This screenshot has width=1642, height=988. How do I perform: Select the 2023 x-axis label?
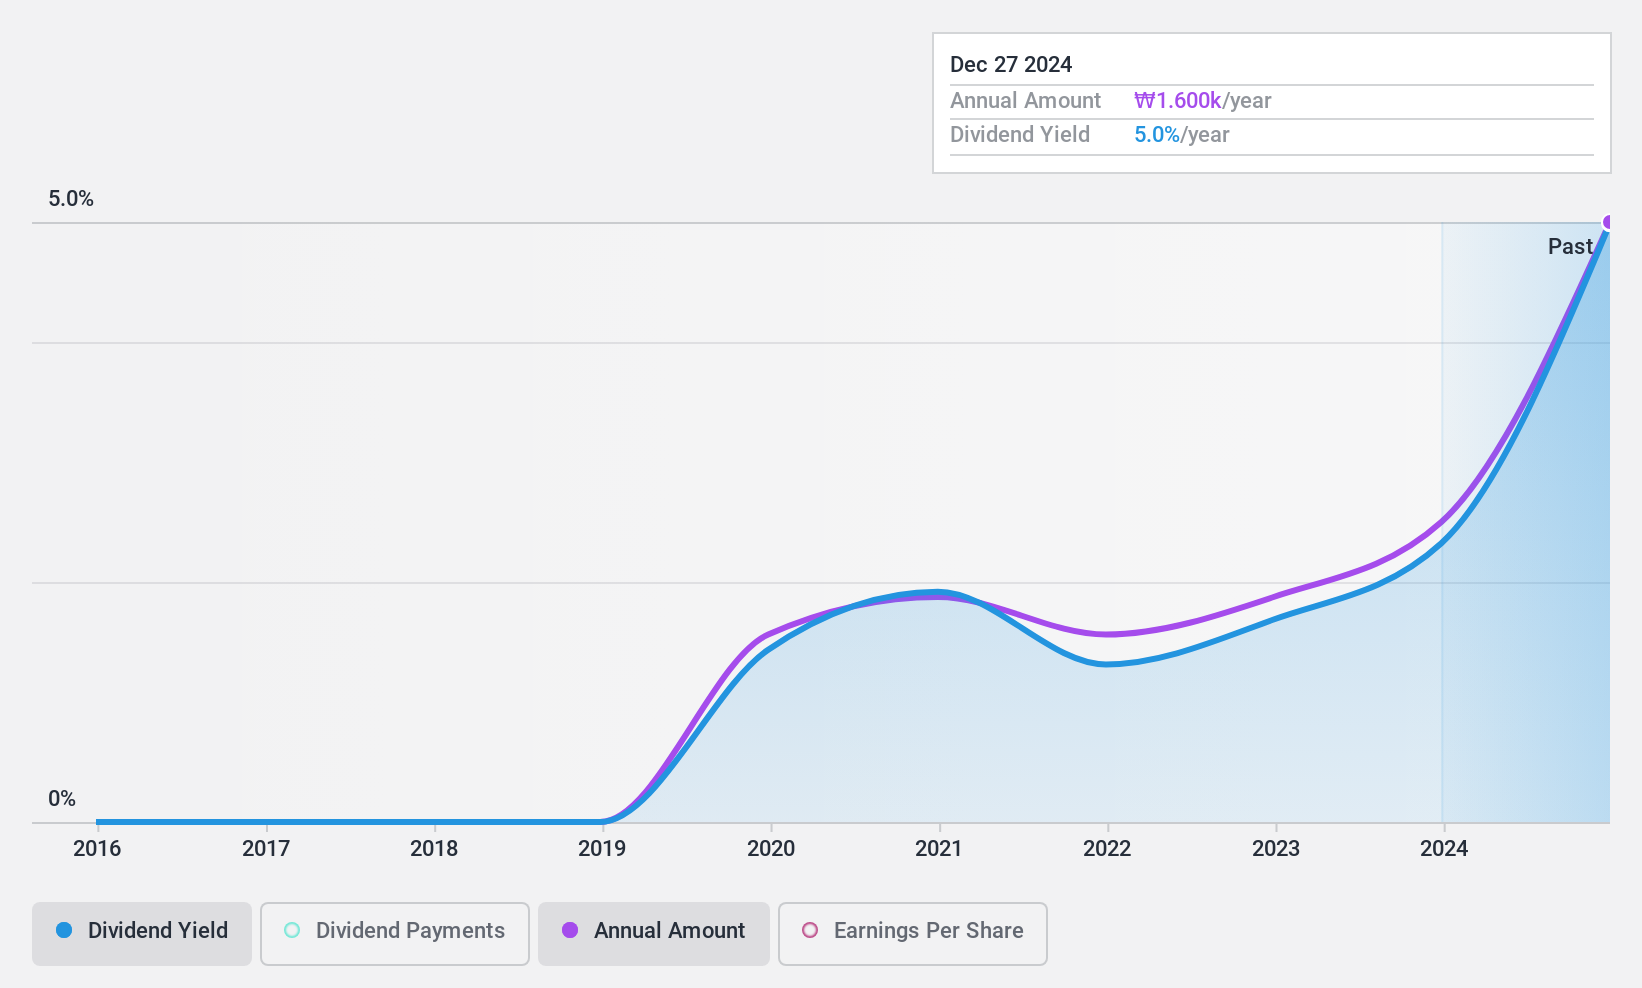(x=1276, y=849)
